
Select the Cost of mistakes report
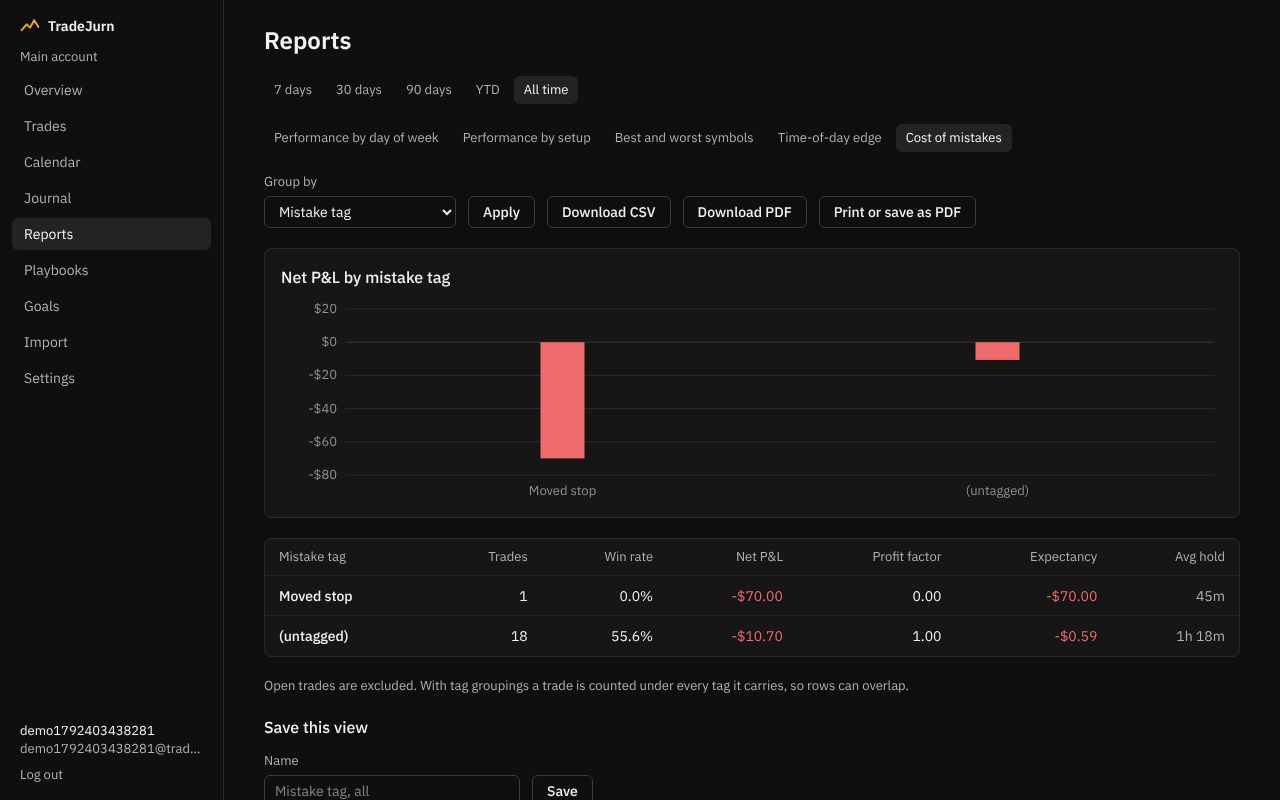click(x=954, y=138)
